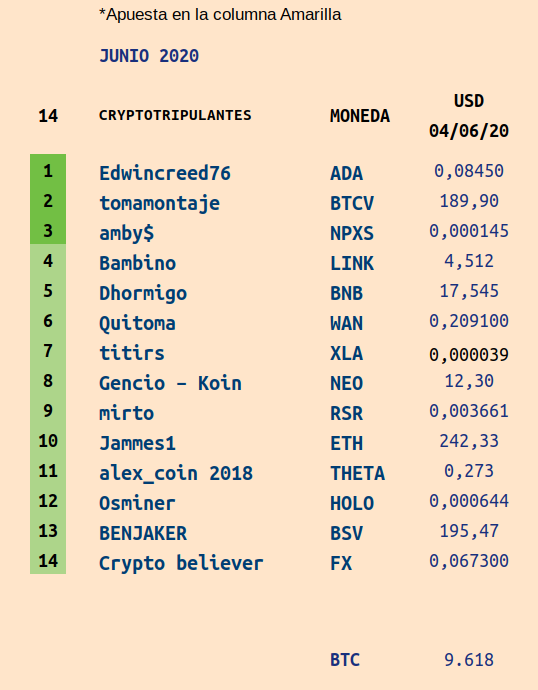Screen dimensions: 538x690
Task: Click the Edwincreed76 name cell
Action: [x=165, y=173]
